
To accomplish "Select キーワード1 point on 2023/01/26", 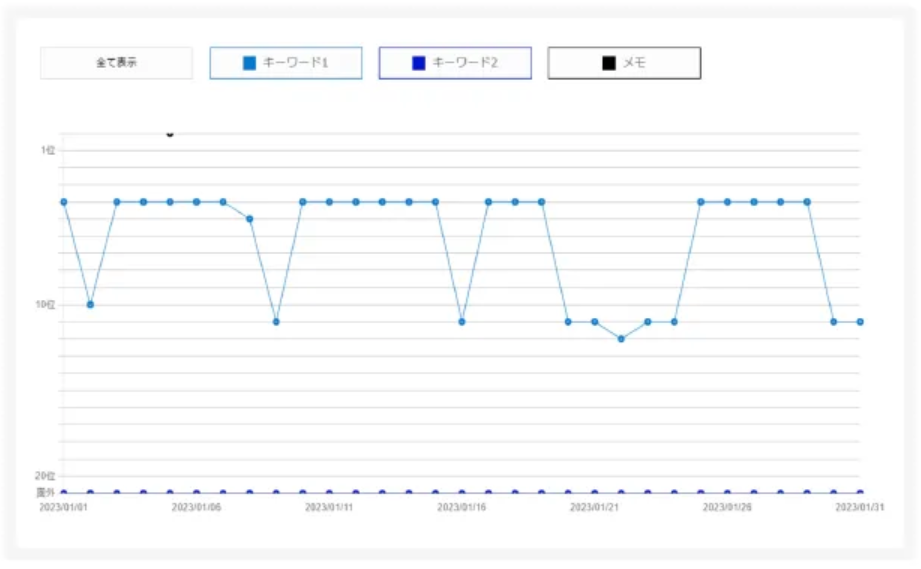I will 727,202.
